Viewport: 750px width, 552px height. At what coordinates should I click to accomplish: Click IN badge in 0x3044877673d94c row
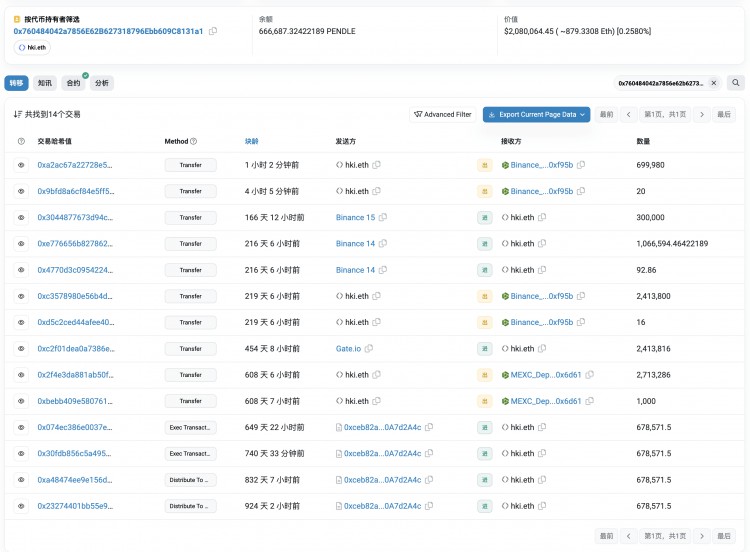coord(485,217)
